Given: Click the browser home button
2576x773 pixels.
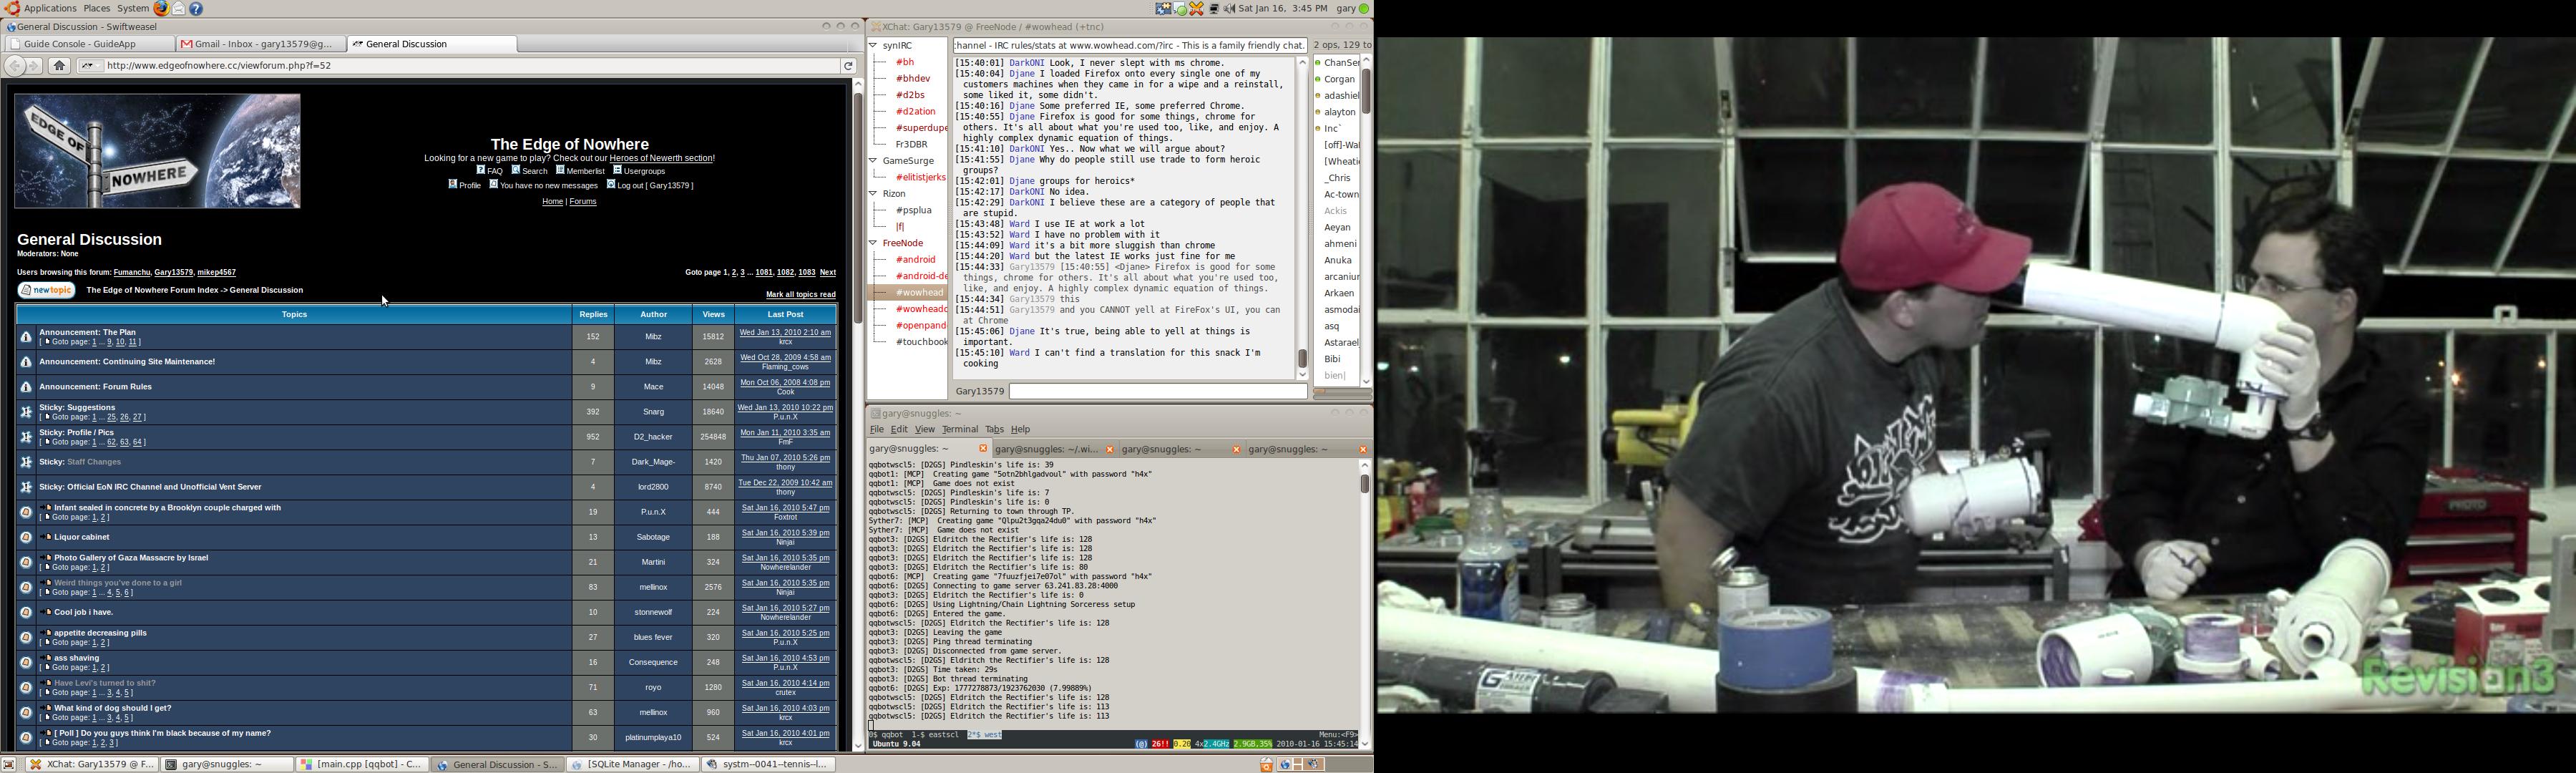Looking at the screenshot, I should [60, 66].
